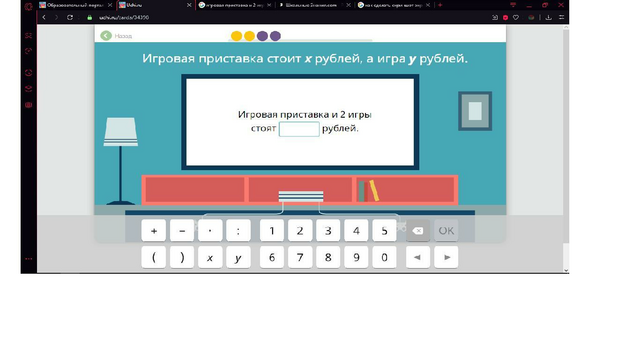Click the heart bookmark icon
This screenshot has width=640, height=360.
tap(516, 18)
